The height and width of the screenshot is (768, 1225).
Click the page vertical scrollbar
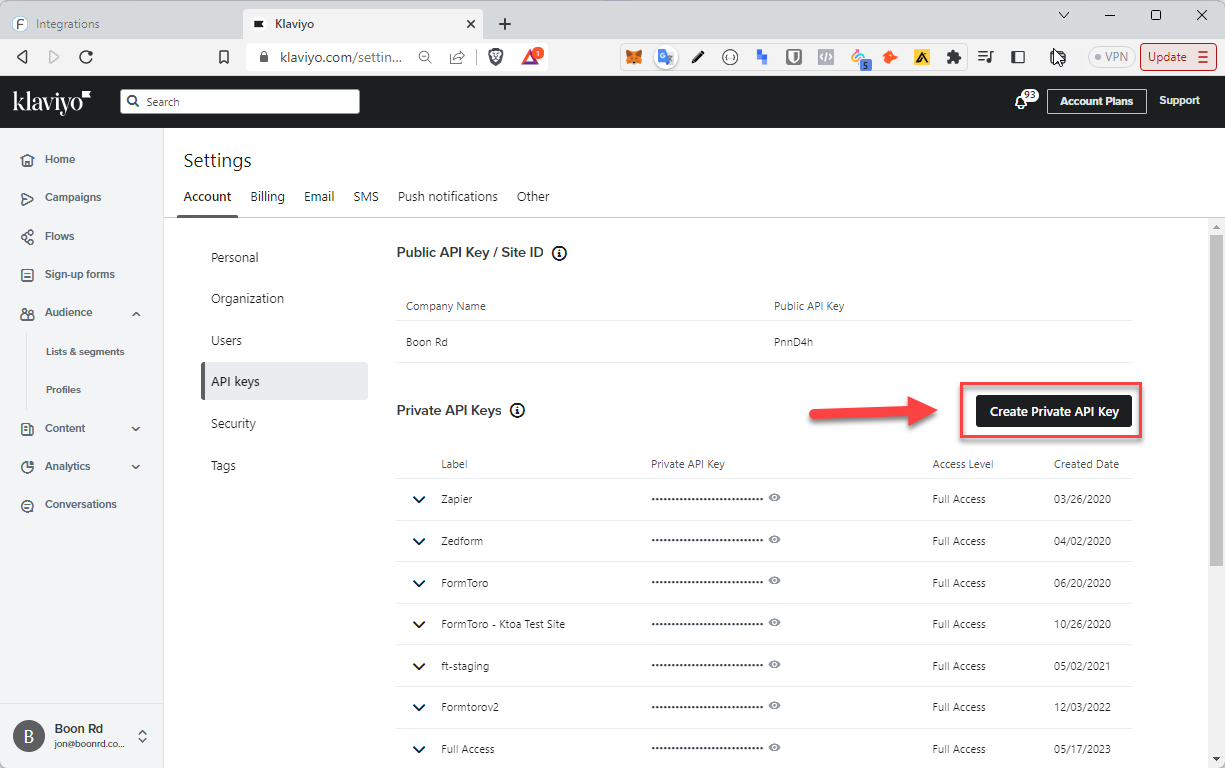pos(1216,400)
